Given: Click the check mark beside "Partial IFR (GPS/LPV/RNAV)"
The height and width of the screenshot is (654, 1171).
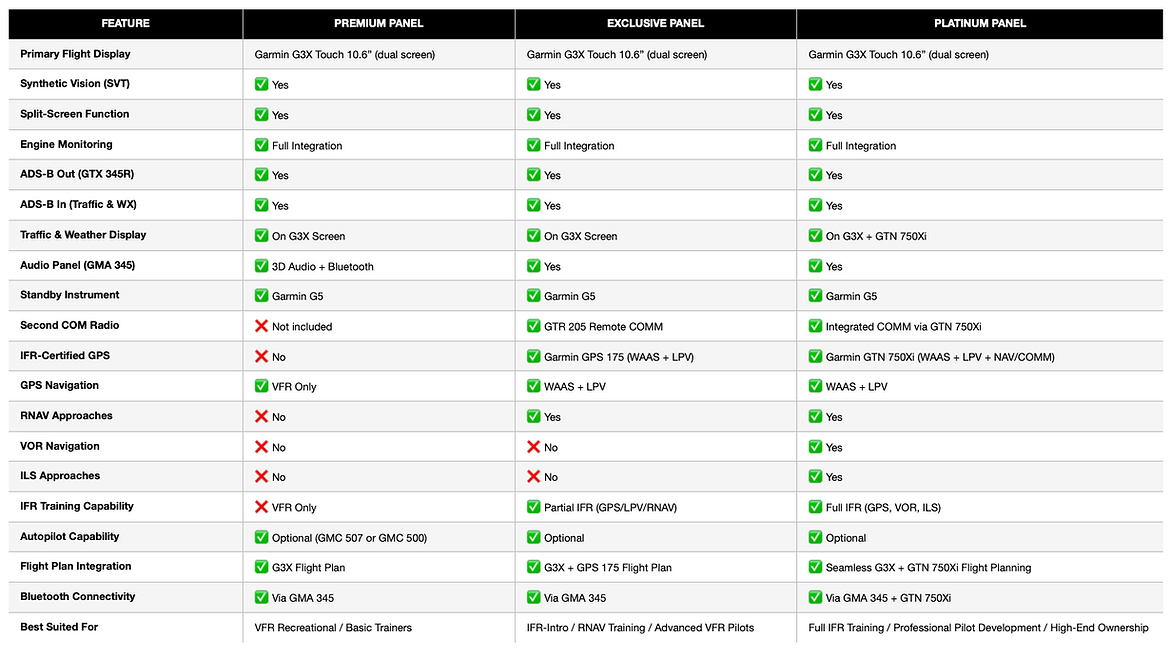Looking at the screenshot, I should pyautogui.click(x=533, y=507).
